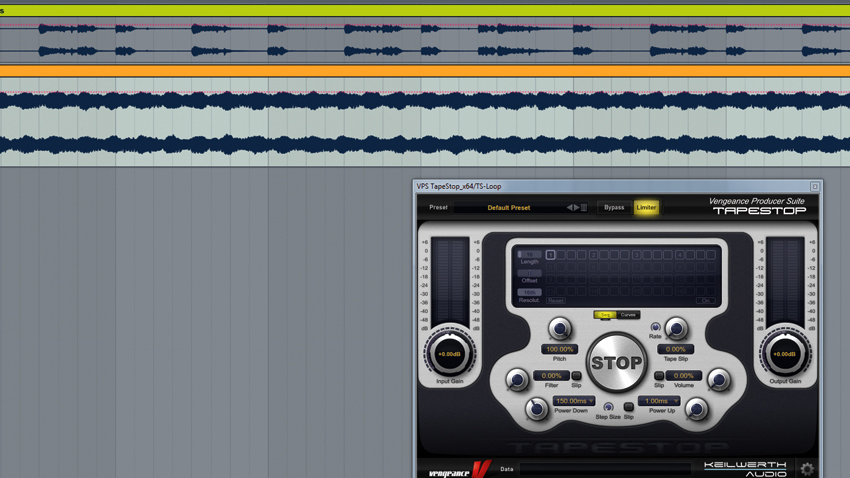The width and height of the screenshot is (850, 478).
Task: Select the previous preset arrow
Action: coord(569,208)
